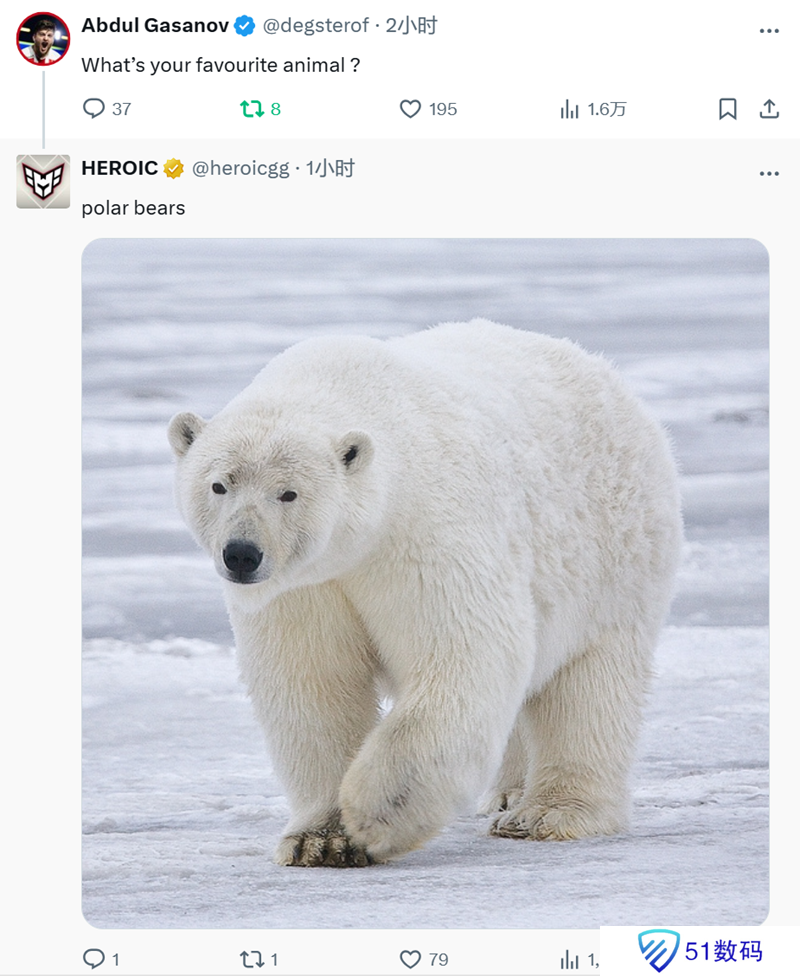Open Abdul Gasanov's profile by name
Image resolution: width=800 pixels, height=976 pixels.
click(x=155, y=26)
